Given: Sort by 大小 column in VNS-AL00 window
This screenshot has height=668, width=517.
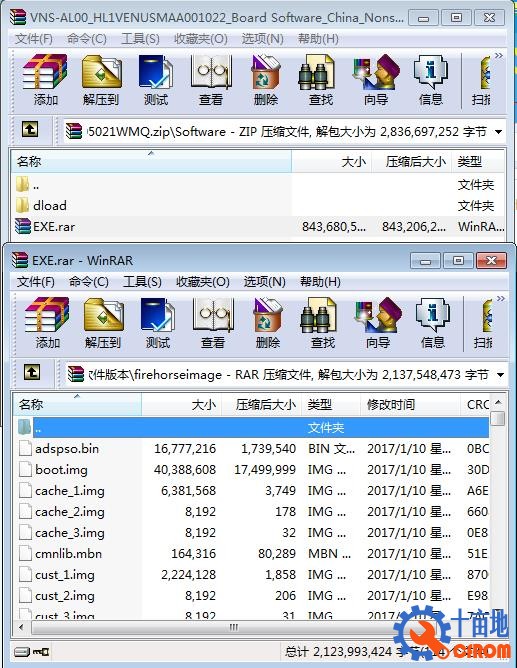Looking at the screenshot, I should click(x=332, y=161).
